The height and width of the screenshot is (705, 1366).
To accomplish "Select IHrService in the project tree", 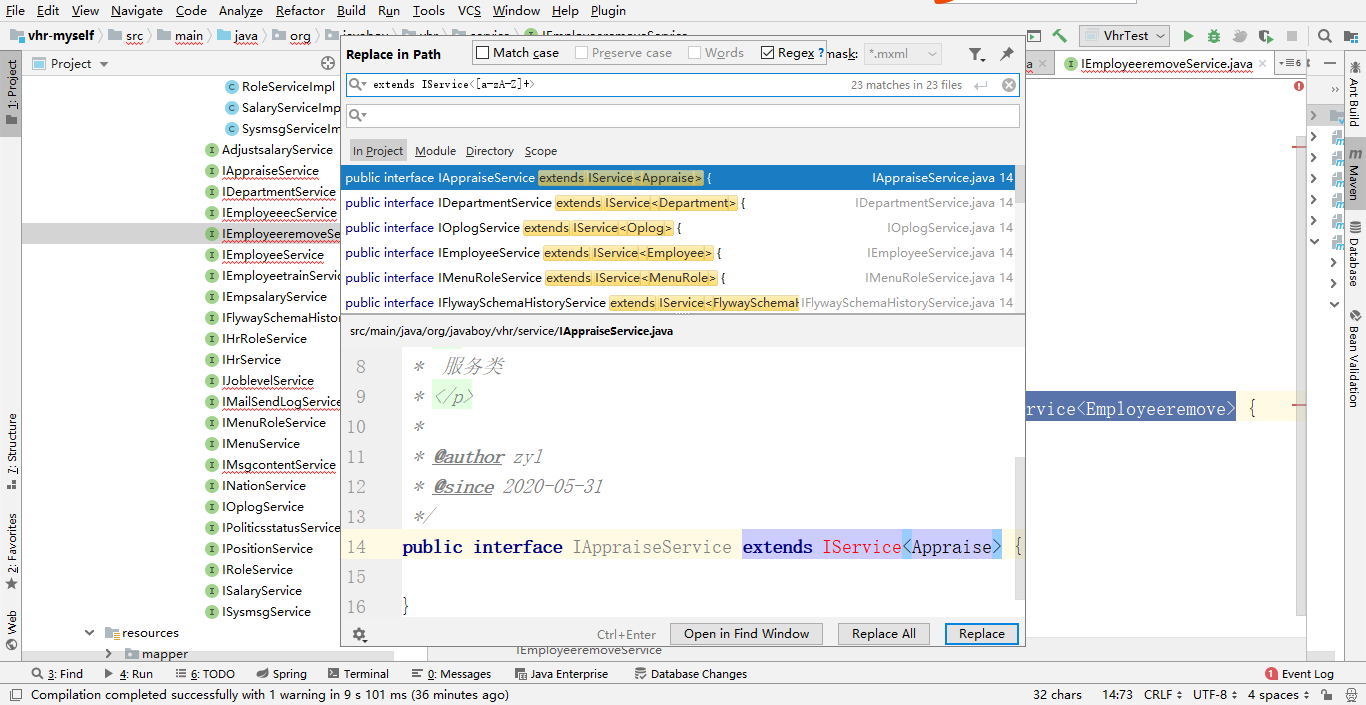I will (x=251, y=360).
